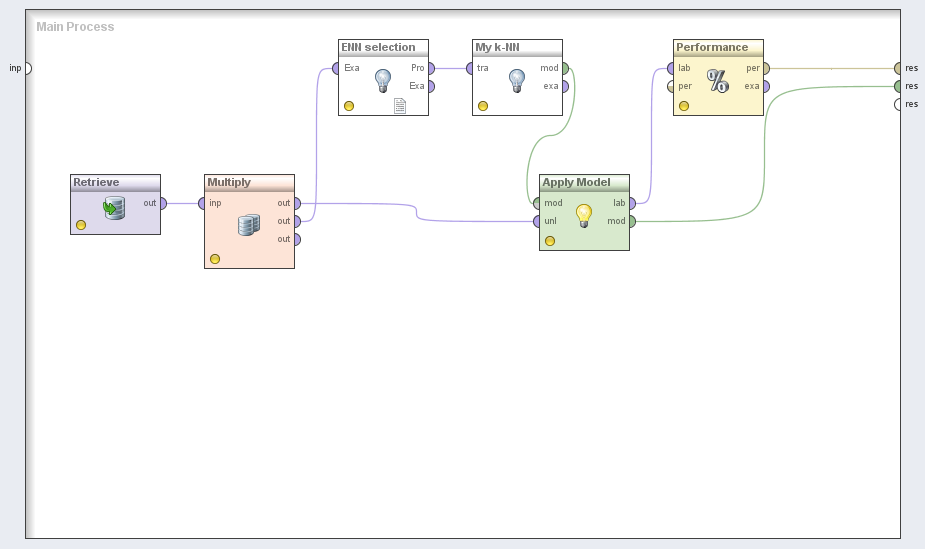Click the Retrieve operator out port
This screenshot has height=549, width=925.
(162, 203)
